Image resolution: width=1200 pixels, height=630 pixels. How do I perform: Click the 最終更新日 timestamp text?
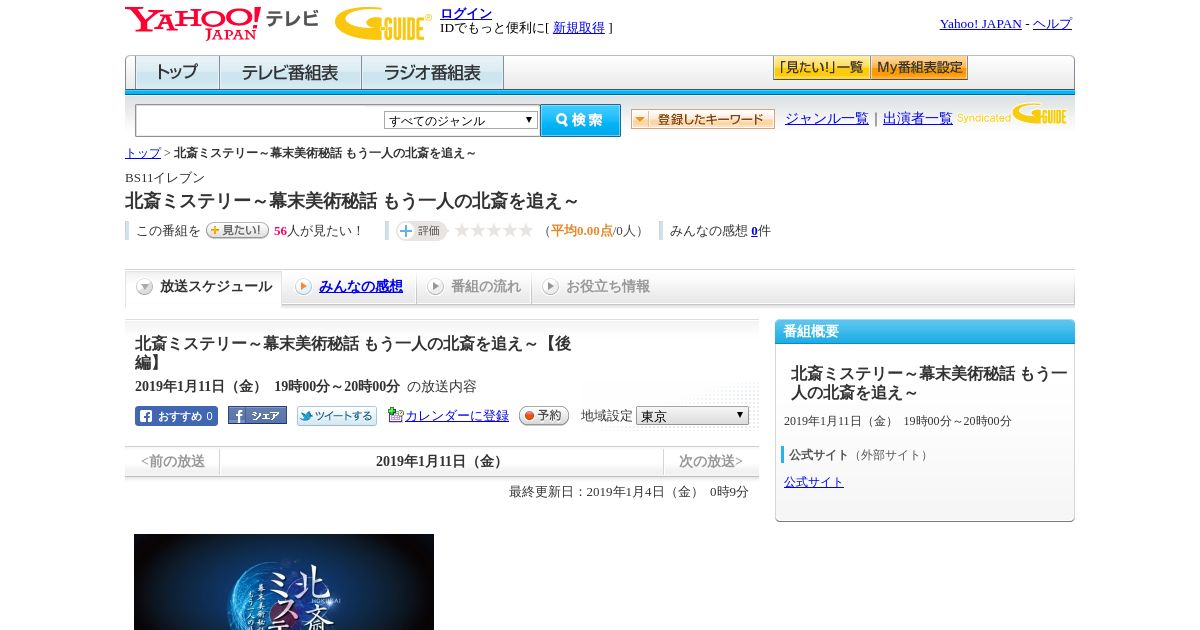pos(629,492)
